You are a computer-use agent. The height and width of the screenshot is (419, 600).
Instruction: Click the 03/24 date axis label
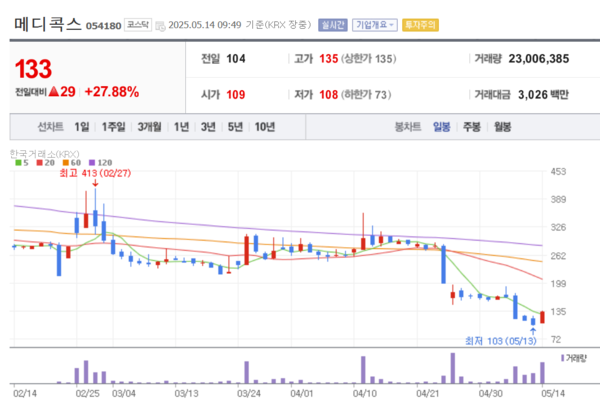pos(249,393)
